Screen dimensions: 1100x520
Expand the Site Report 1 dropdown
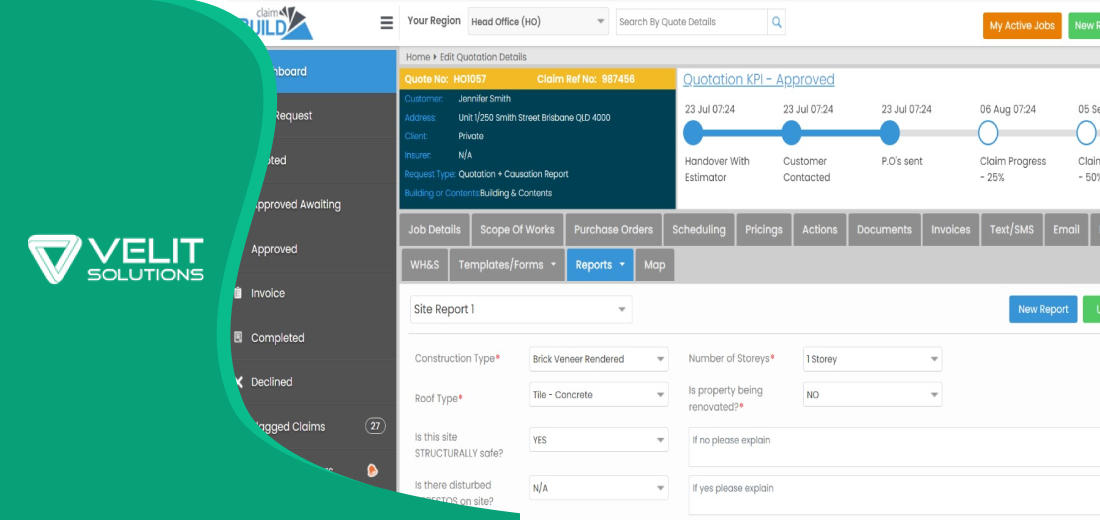tap(521, 310)
